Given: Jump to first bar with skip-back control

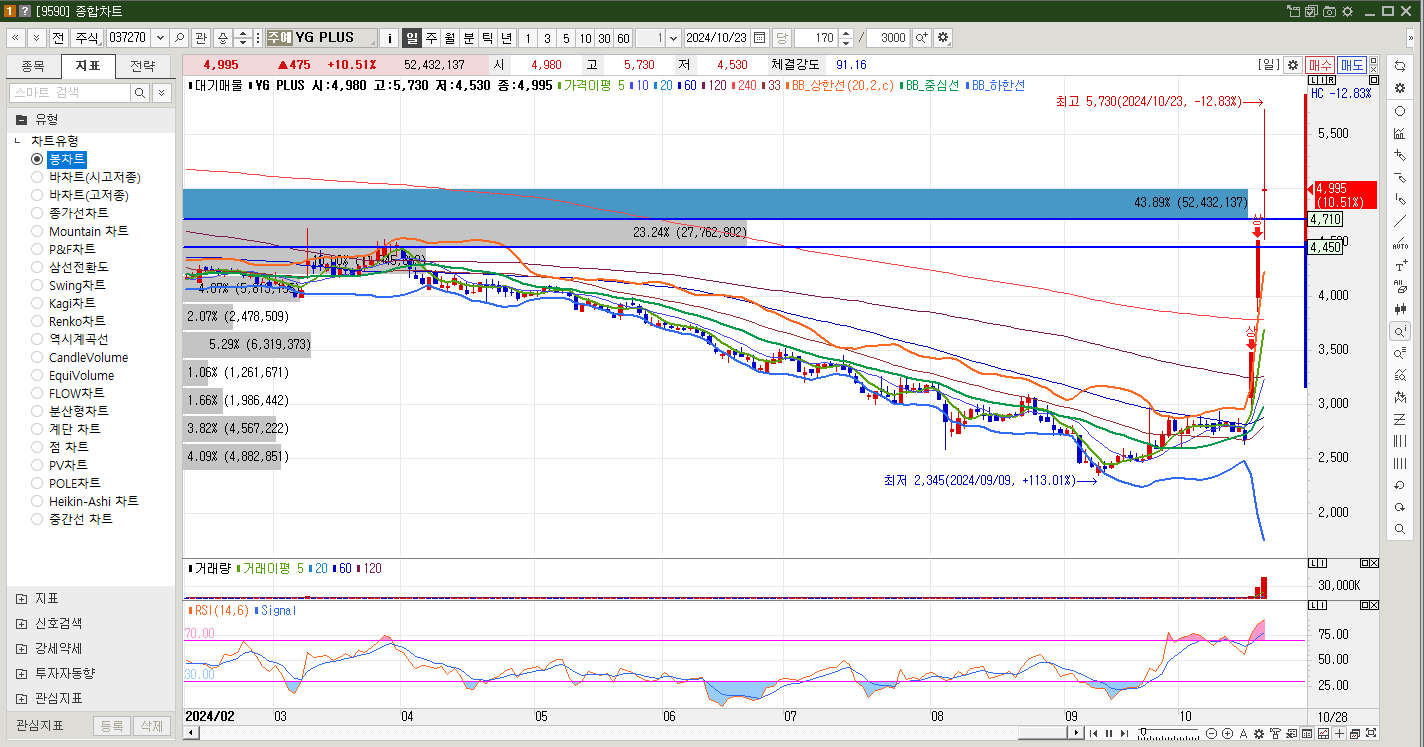Looking at the screenshot, I should tap(1094, 734).
